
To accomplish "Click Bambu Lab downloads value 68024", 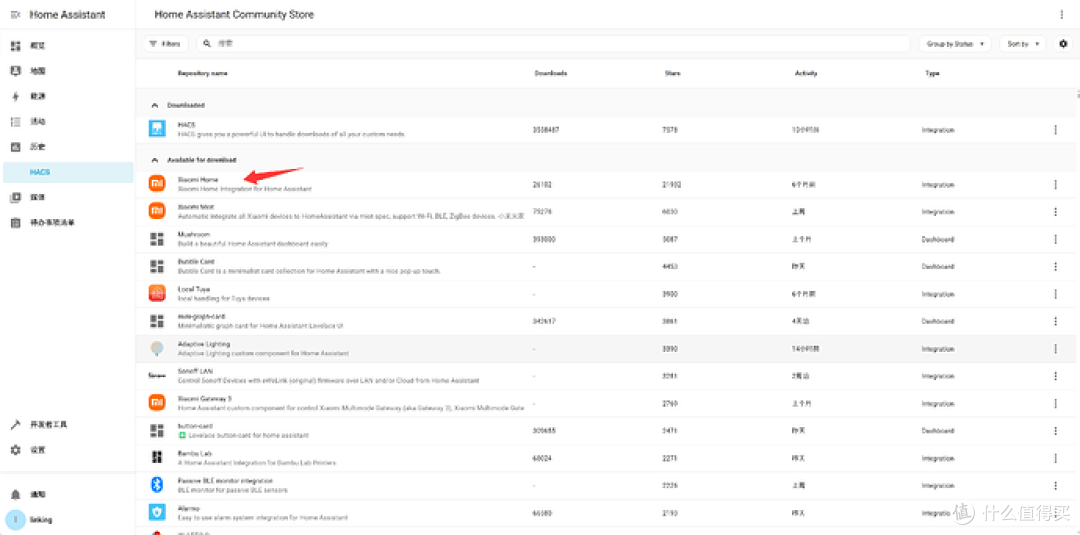I will [x=541, y=459].
